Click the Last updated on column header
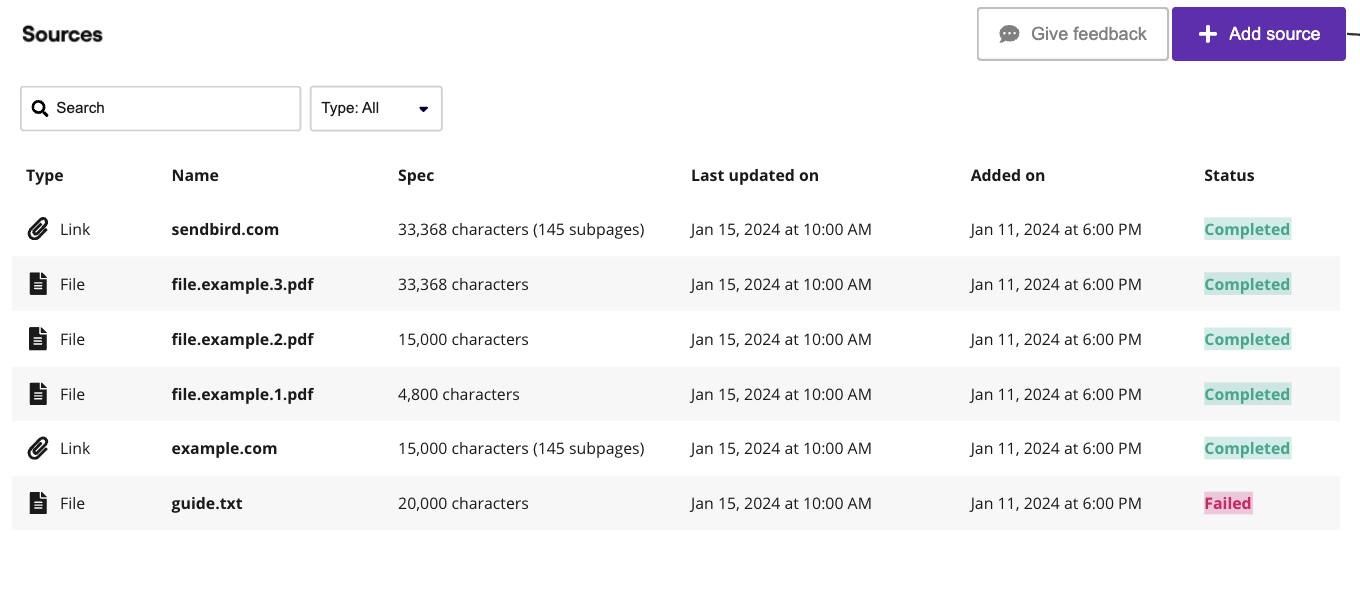Screen dimensions: 1360x614 point(755,175)
